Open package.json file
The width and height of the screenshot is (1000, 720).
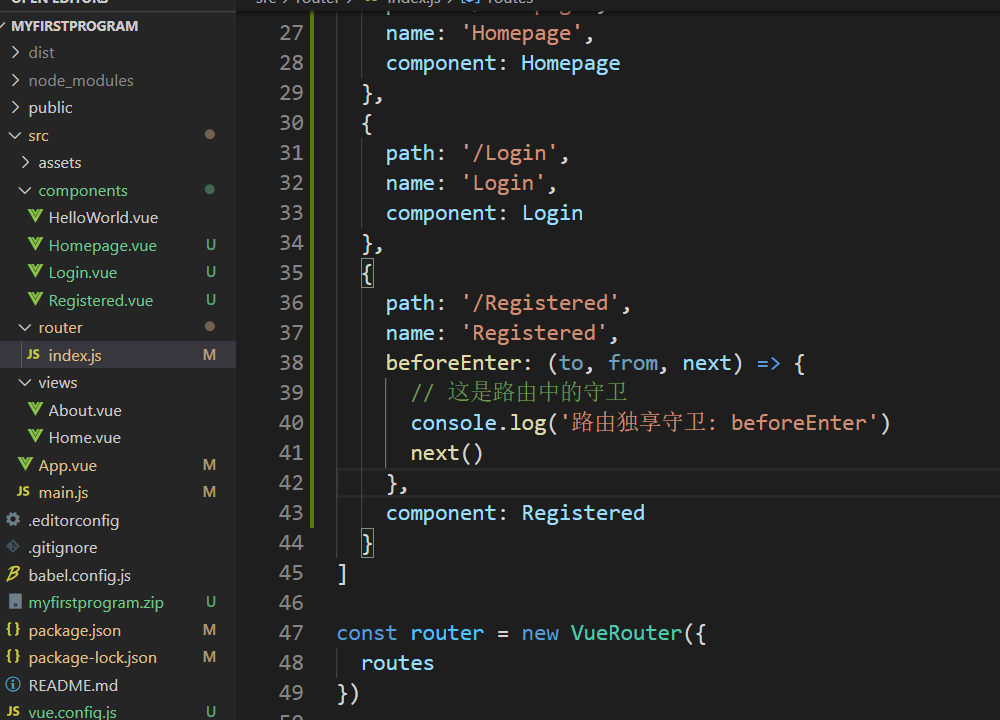pyautogui.click(x=75, y=630)
